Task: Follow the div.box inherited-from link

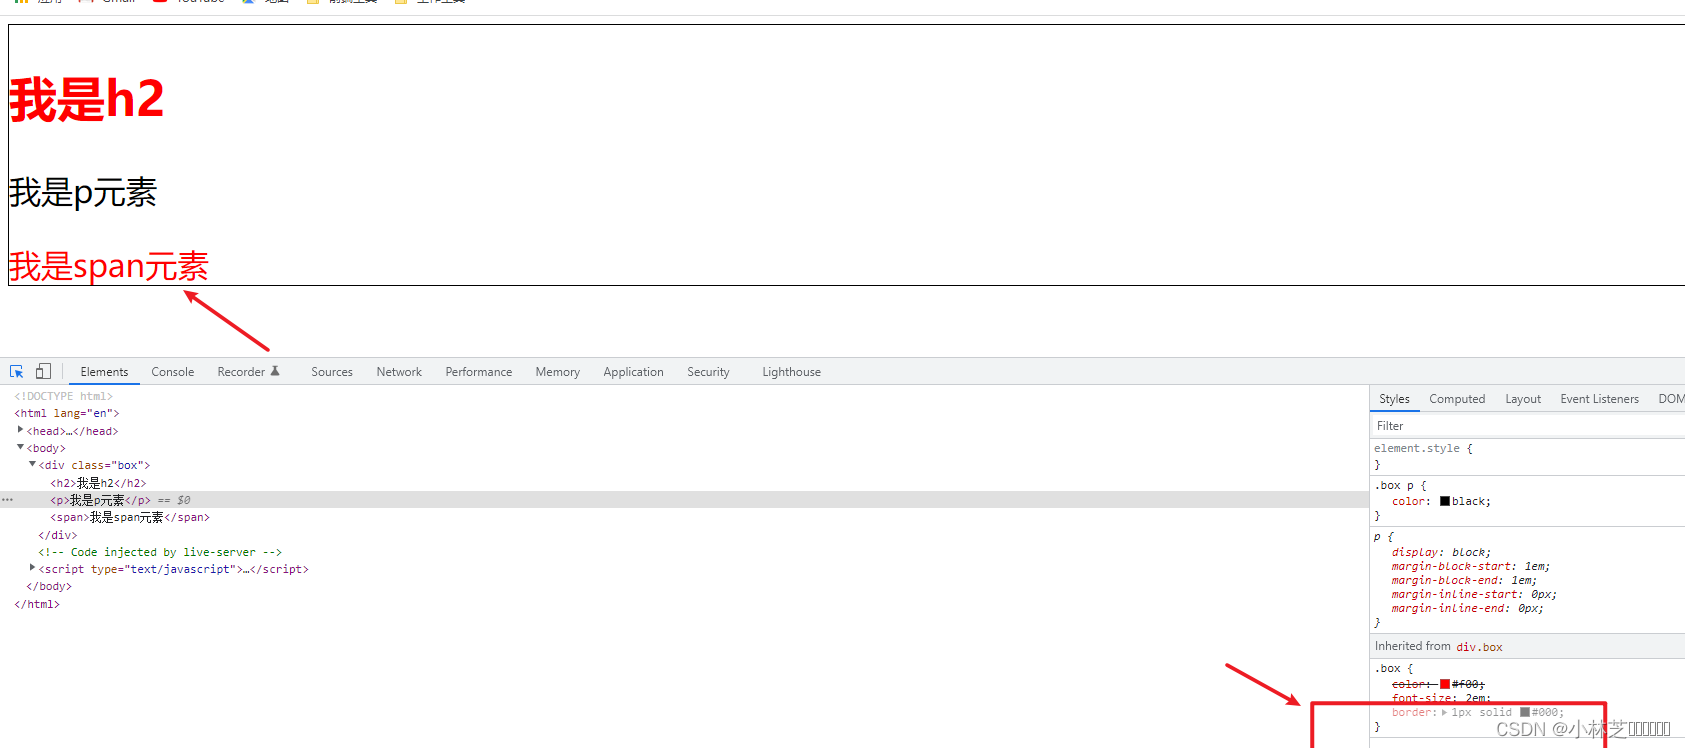Action: pos(1479,647)
